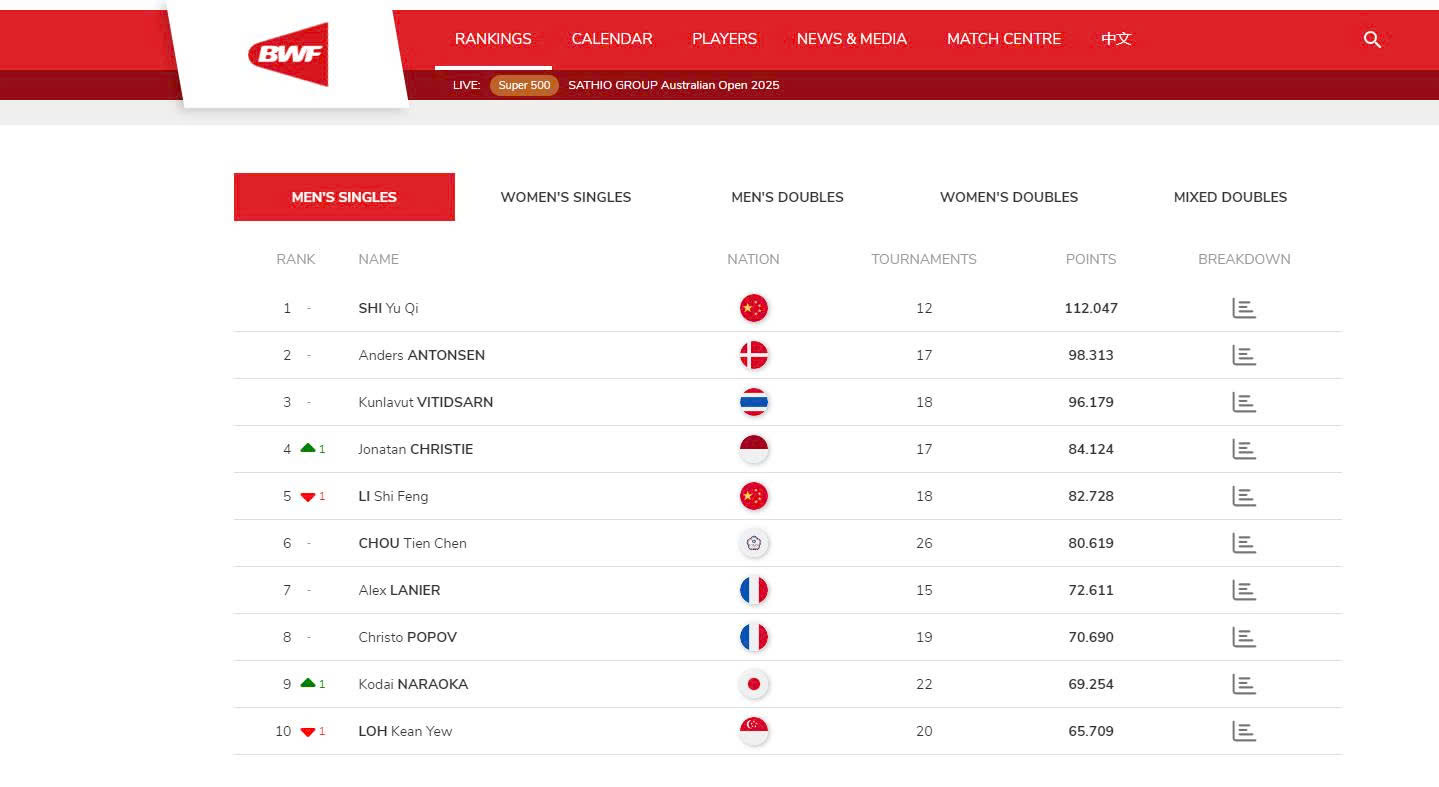The width and height of the screenshot is (1439, 787).
Task: Show points breakdown for Anders ANTONSEN
Action: coord(1243,355)
